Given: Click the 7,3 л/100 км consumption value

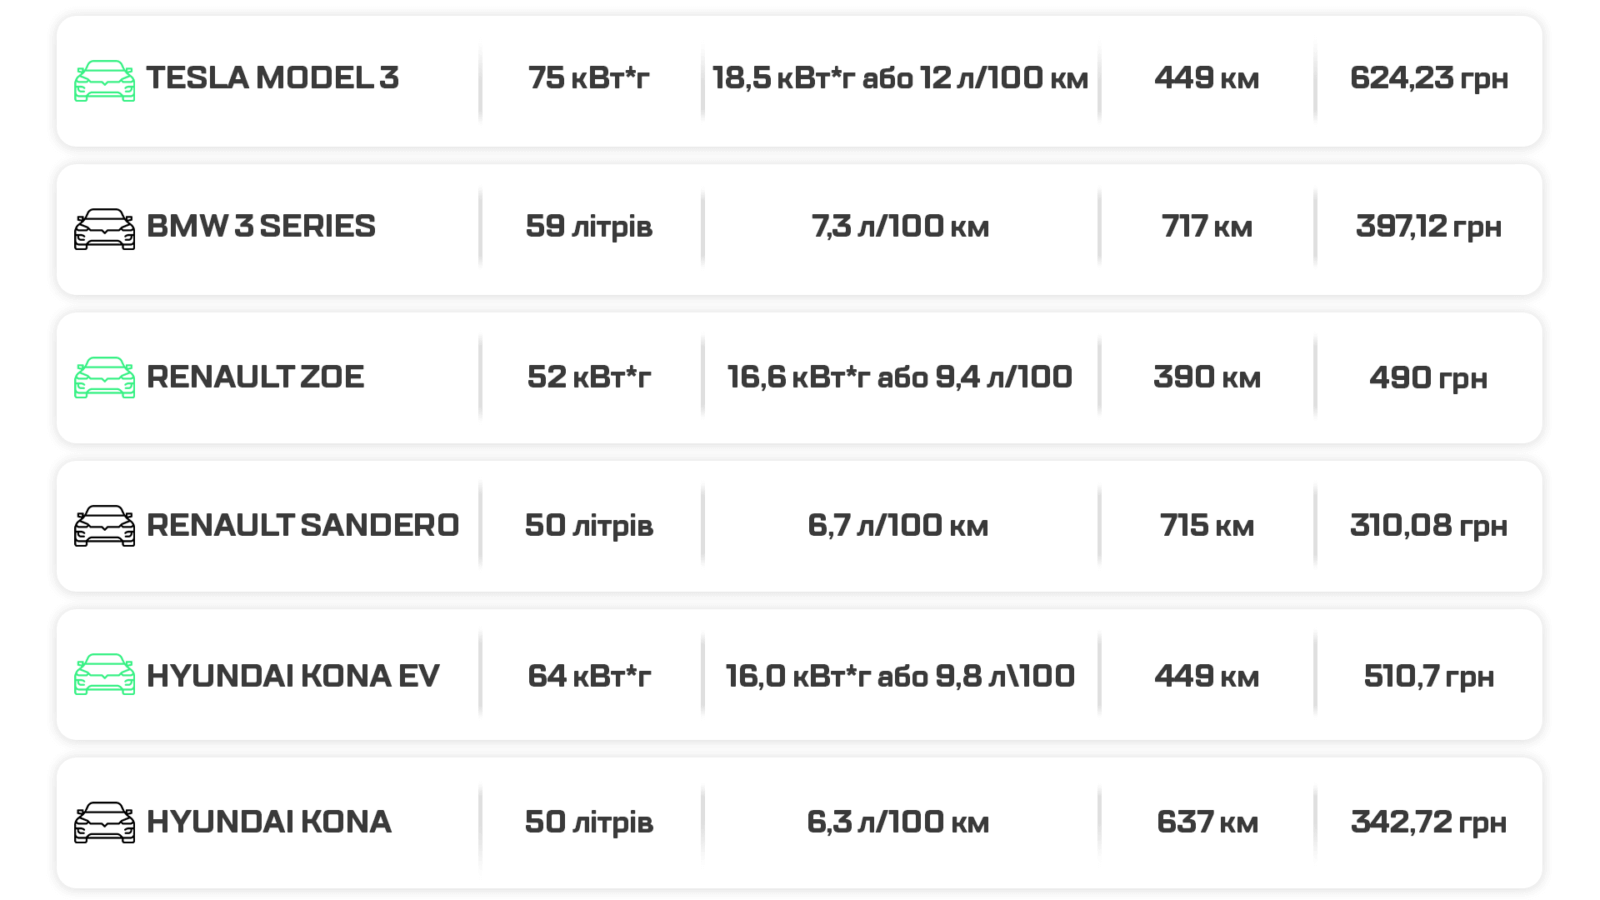Looking at the screenshot, I should (900, 226).
